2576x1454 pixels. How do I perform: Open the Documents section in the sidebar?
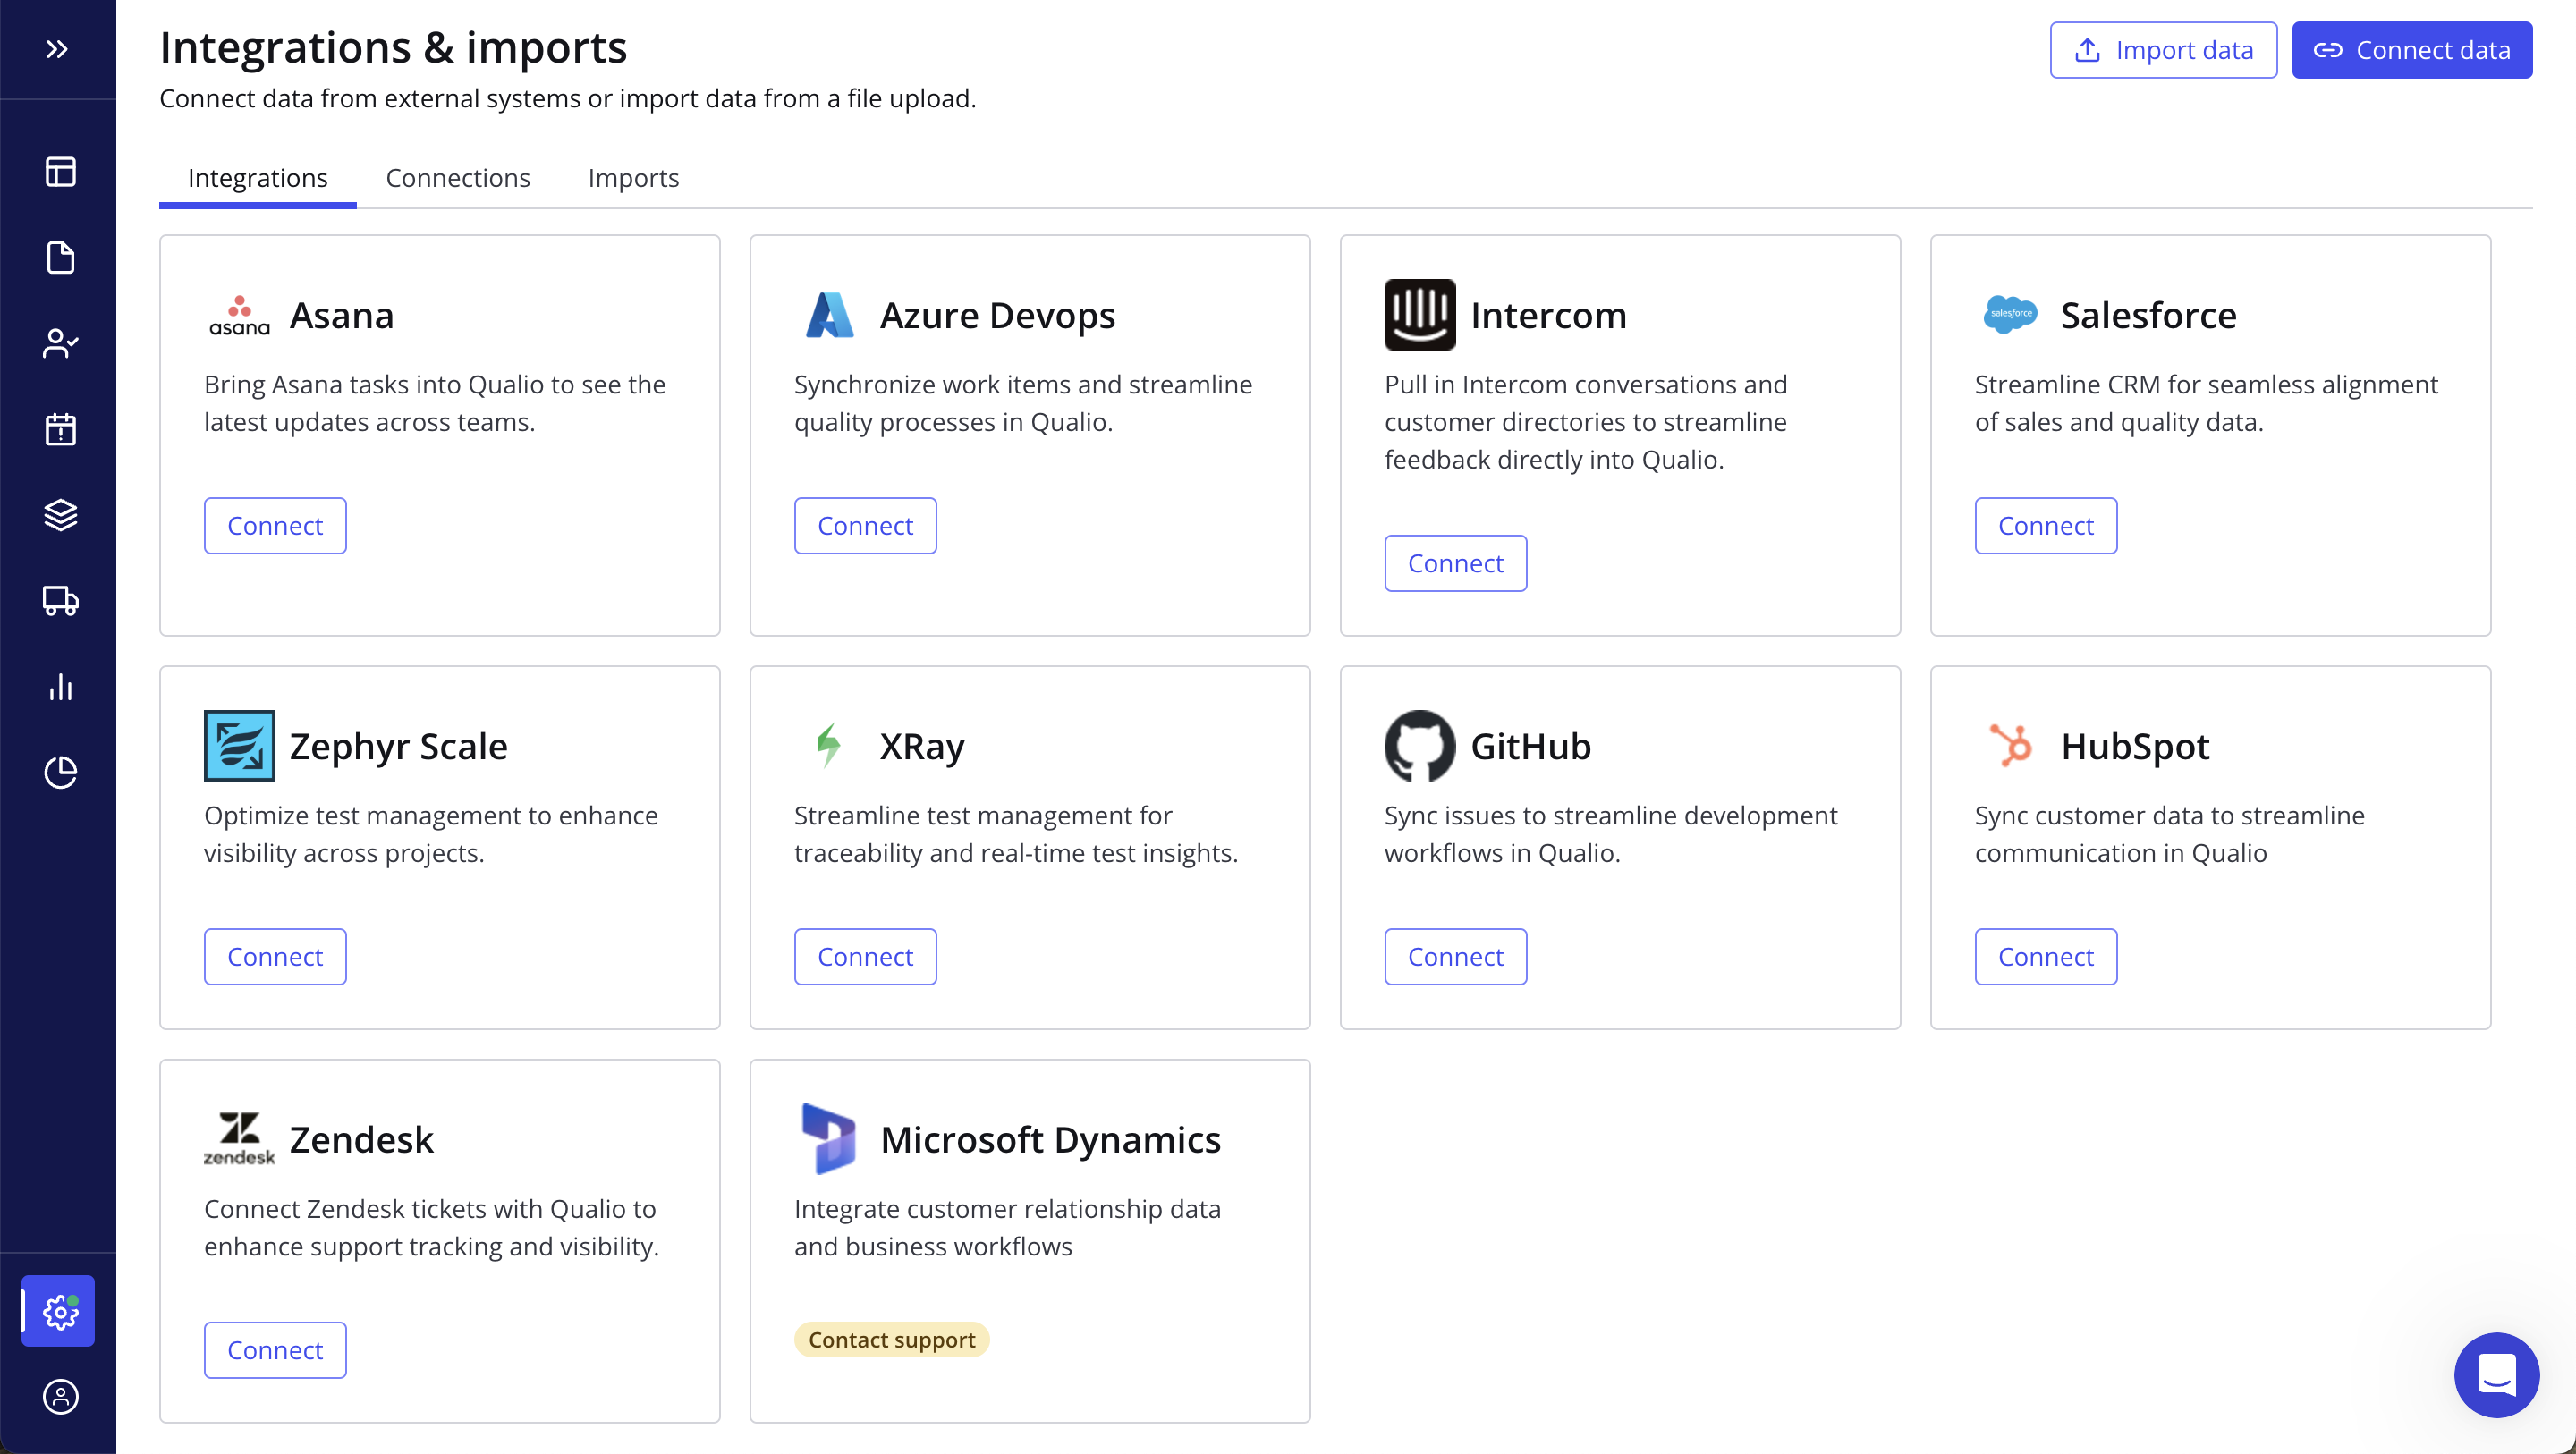pos(60,257)
